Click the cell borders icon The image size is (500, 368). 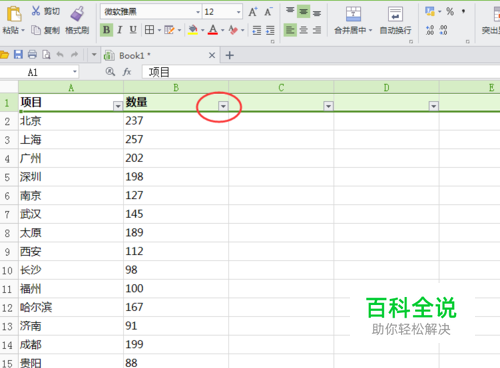pyautogui.click(x=149, y=30)
